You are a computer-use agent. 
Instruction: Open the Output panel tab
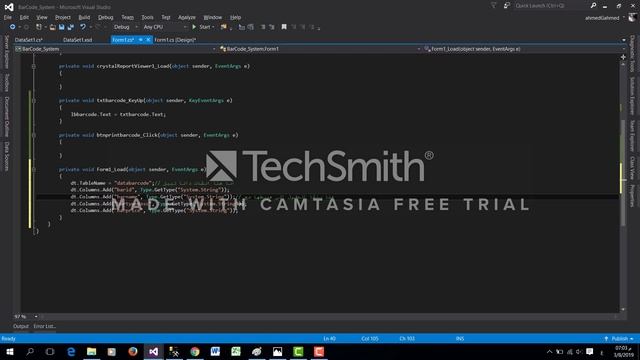coord(20,326)
